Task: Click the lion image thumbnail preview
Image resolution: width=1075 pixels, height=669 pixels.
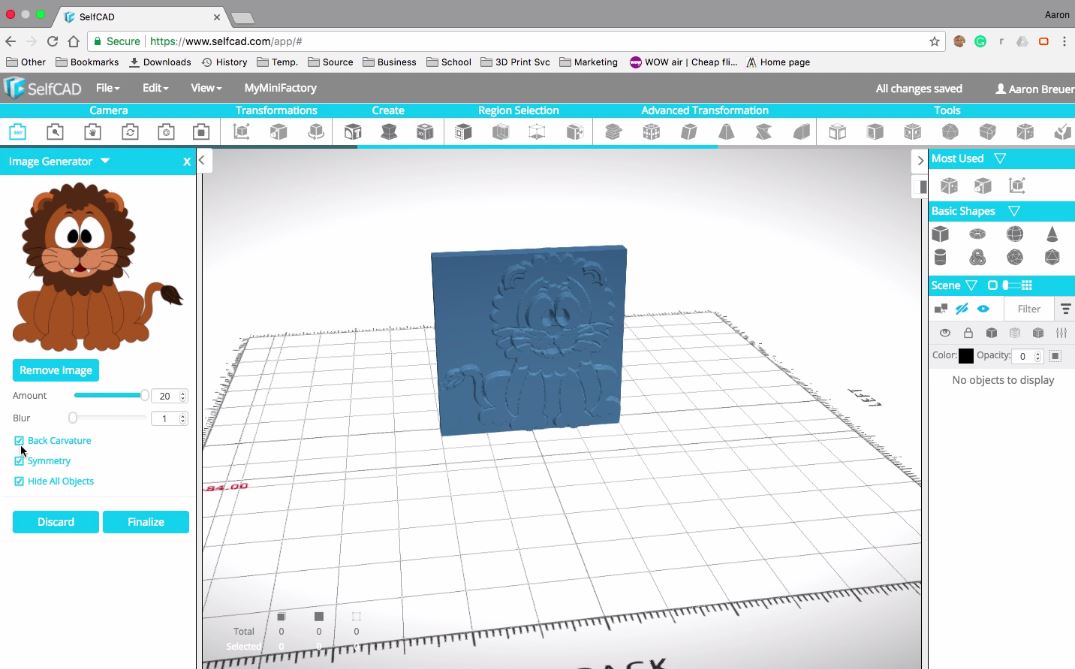Action: [97, 267]
